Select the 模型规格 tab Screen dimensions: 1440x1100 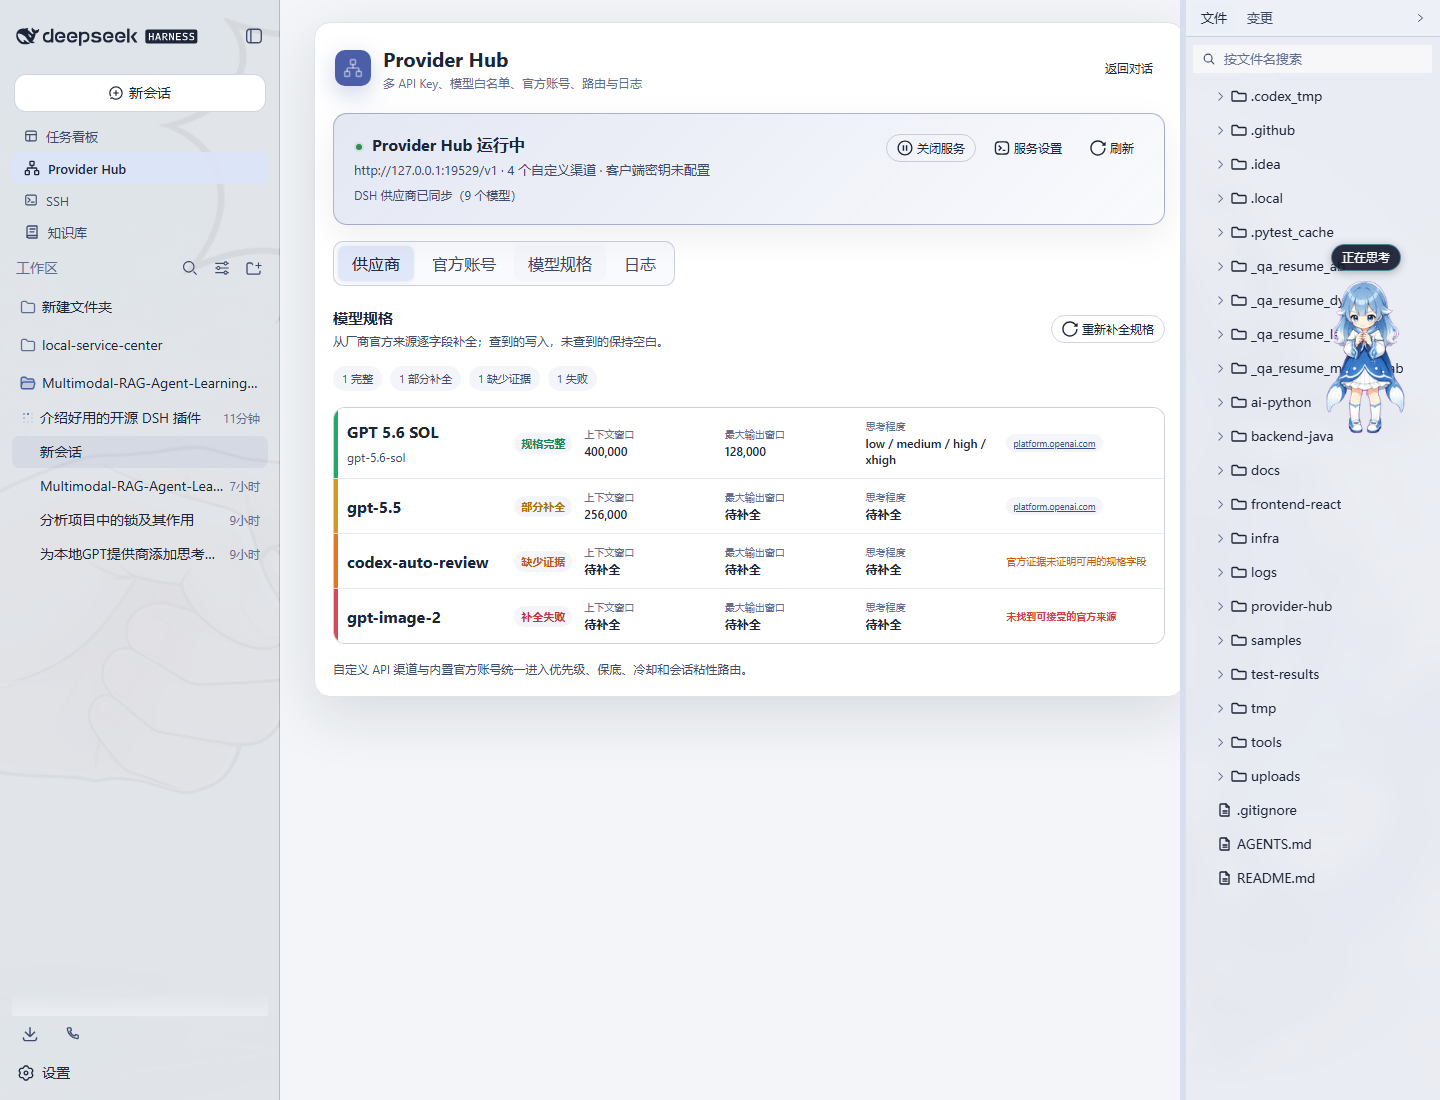tap(560, 264)
